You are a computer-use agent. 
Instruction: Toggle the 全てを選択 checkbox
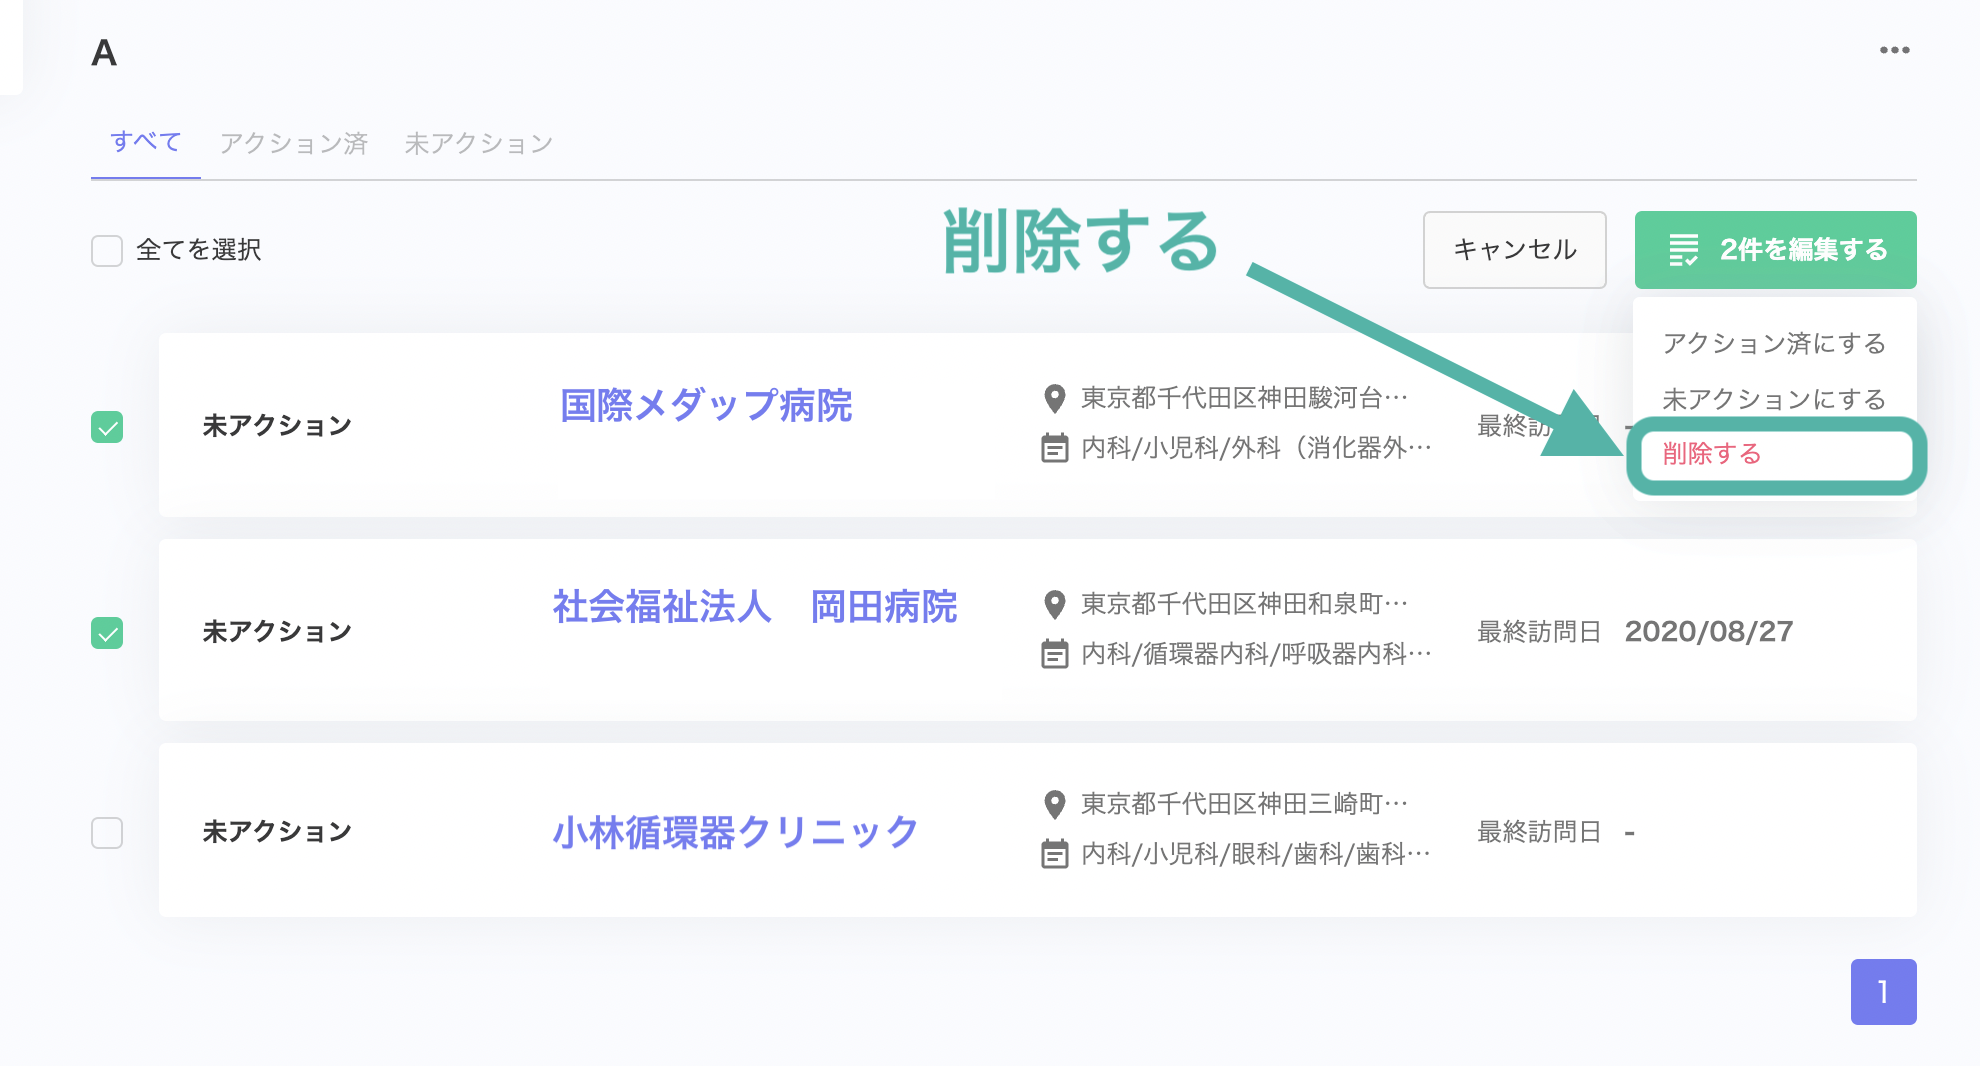107,250
